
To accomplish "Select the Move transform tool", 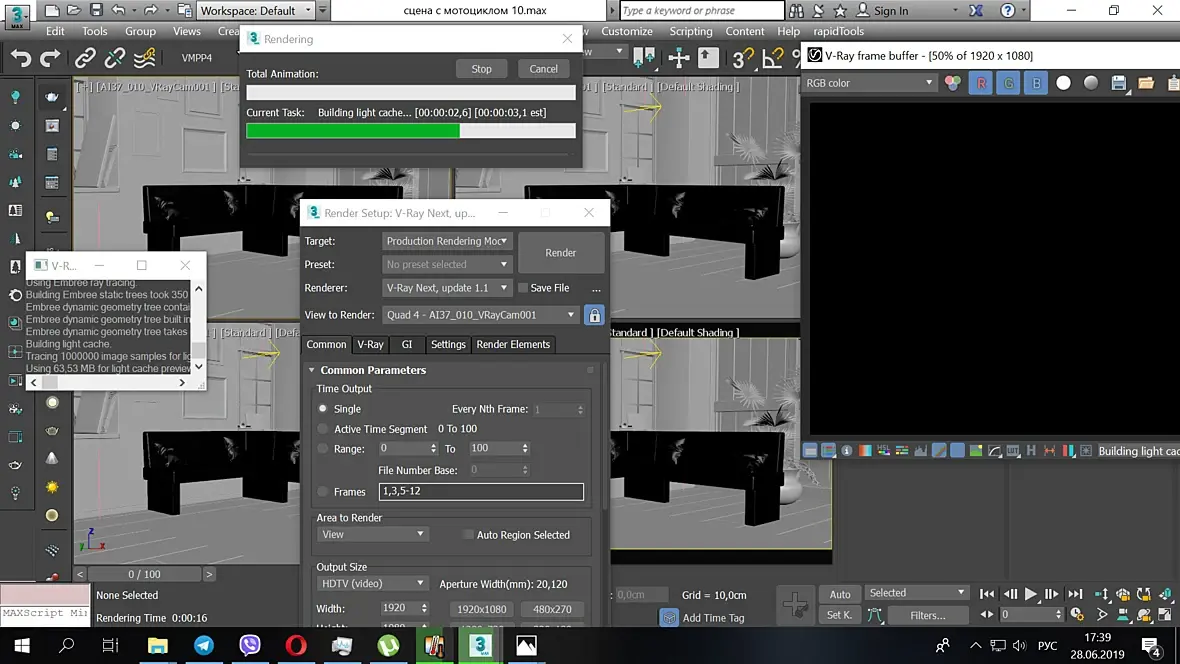I will tap(679, 58).
